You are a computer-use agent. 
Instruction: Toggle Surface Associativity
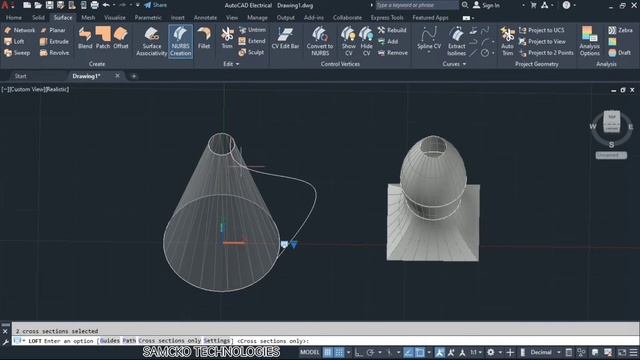151,41
